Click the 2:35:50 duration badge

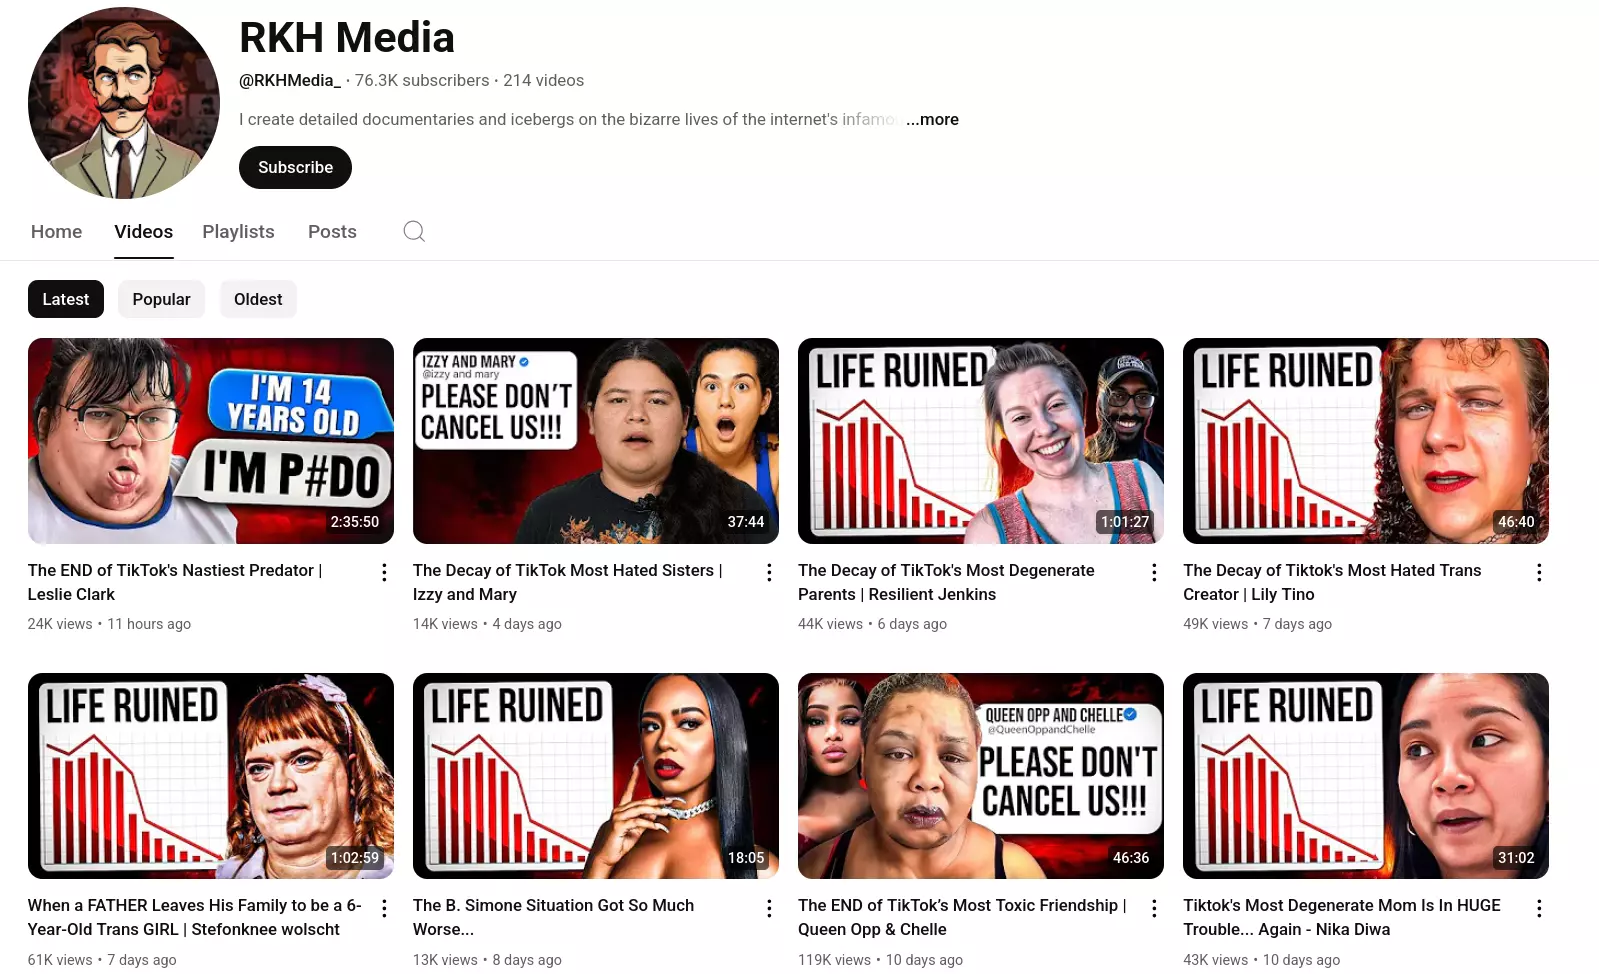pyautogui.click(x=355, y=522)
